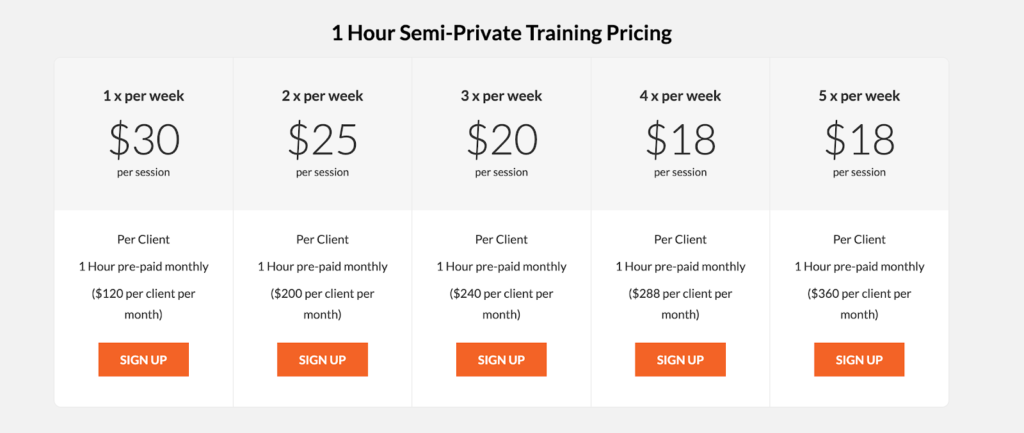Select SIGN UP under 5 x per week

(859, 360)
